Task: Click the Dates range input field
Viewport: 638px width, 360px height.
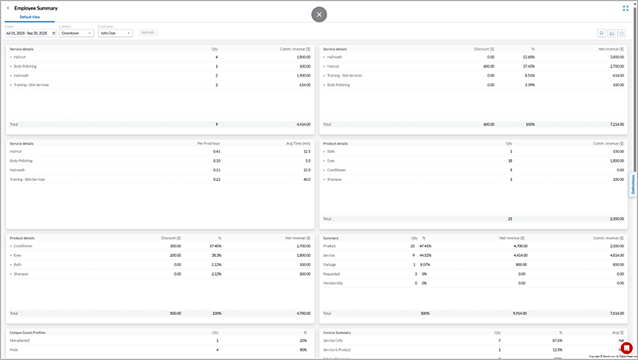Action: point(30,33)
